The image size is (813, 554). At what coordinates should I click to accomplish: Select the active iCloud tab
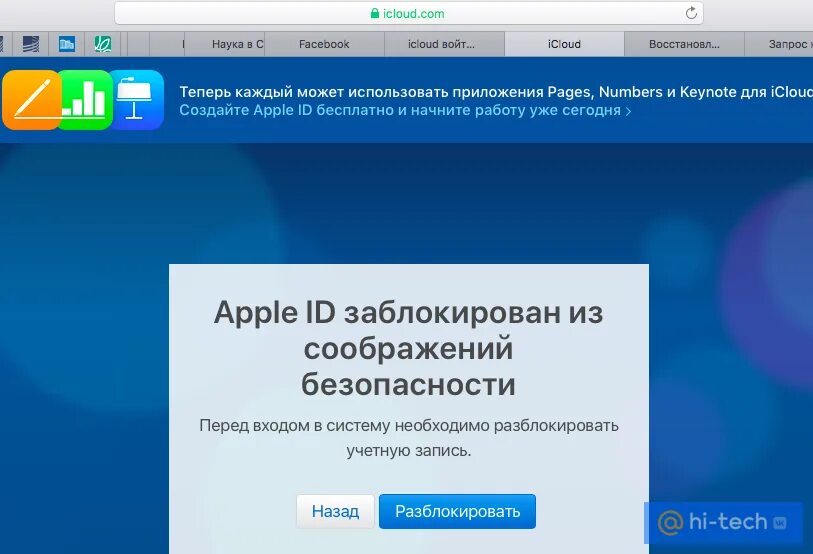click(564, 44)
